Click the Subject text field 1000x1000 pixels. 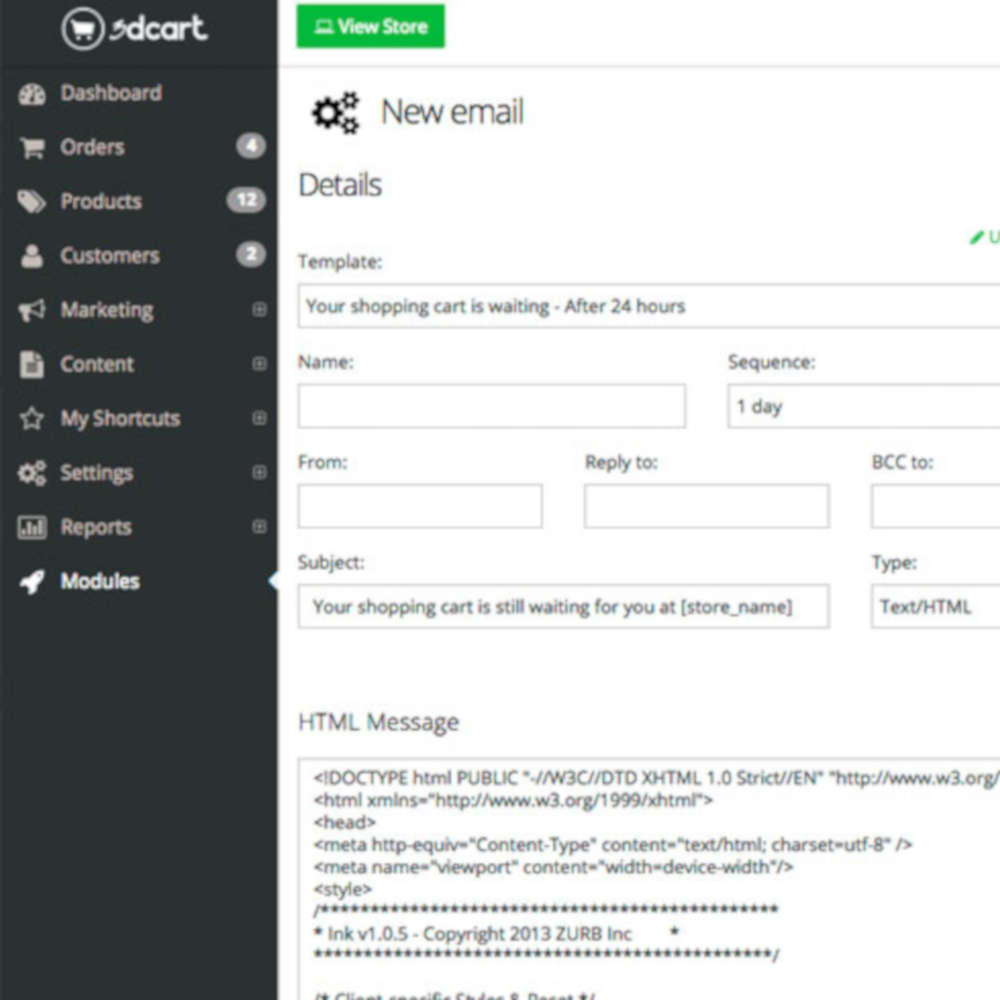point(563,606)
